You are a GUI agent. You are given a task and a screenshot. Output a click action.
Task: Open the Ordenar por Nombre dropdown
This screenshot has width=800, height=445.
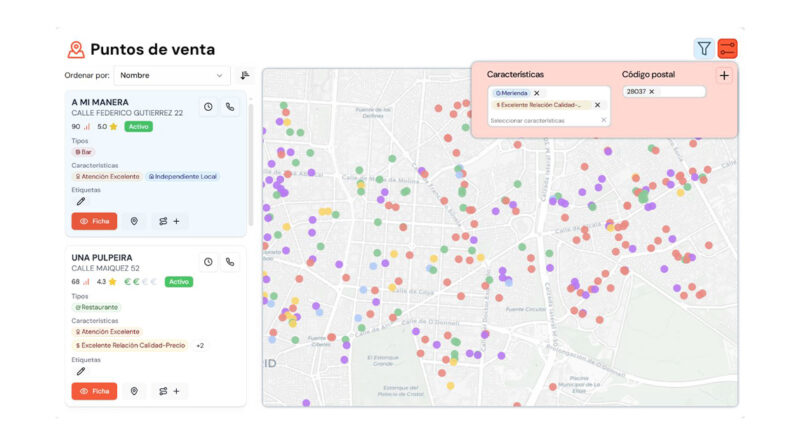pyautogui.click(x=171, y=75)
